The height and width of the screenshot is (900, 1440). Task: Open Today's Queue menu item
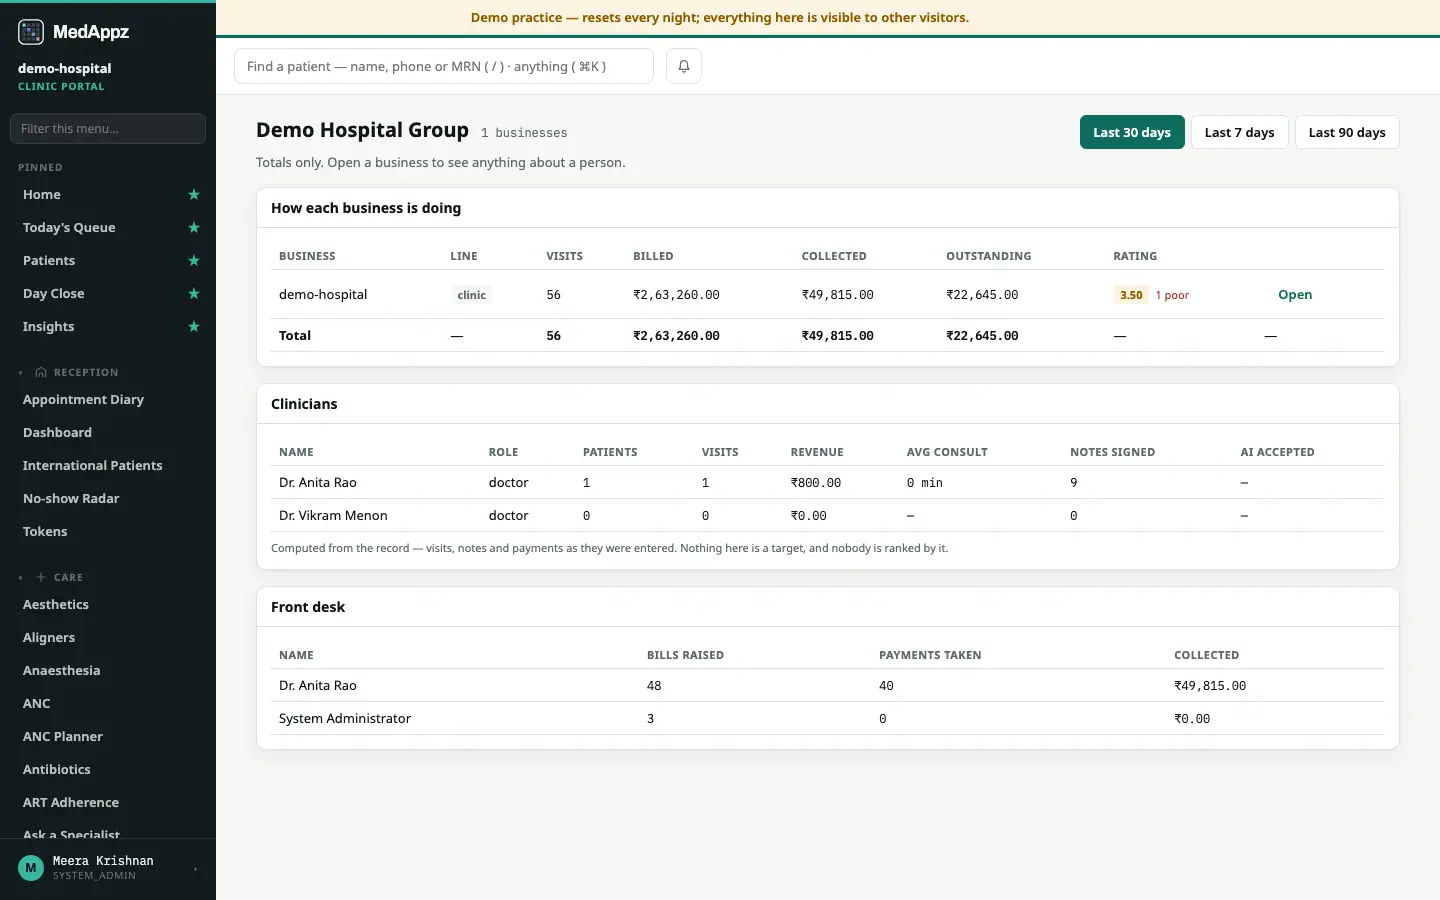tap(69, 228)
